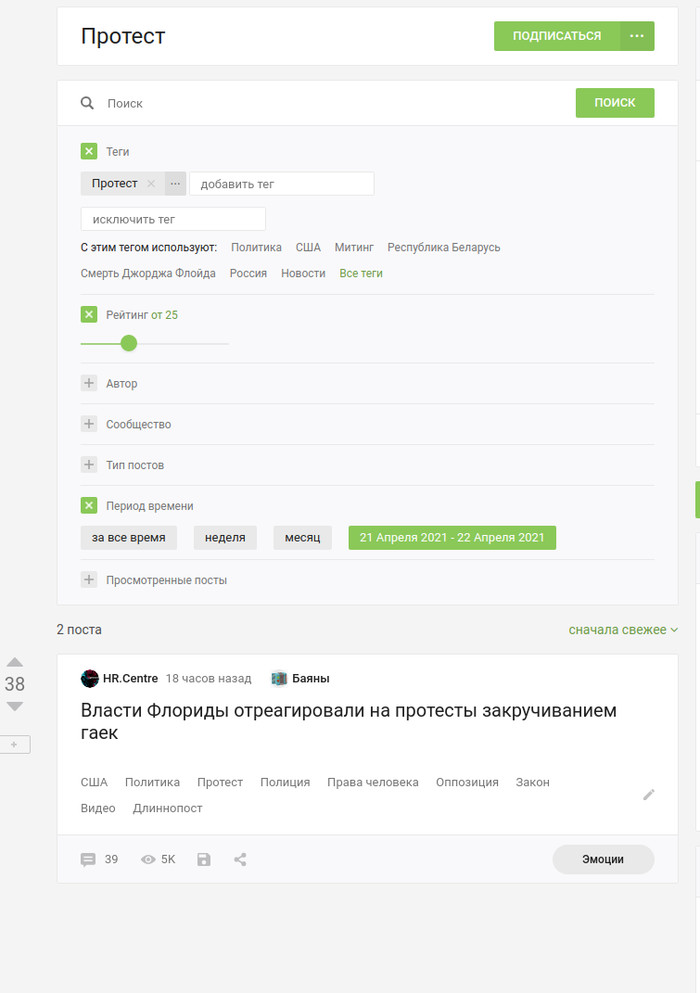Uncheck the Теги filter checkbox

[x=89, y=152]
